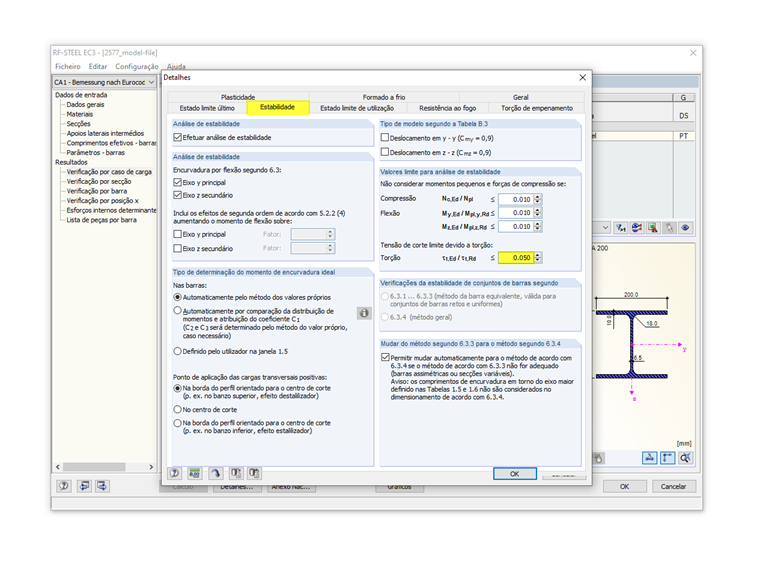The image size is (760, 570).
Task: Click the Compressão 0.010 input field
Action: [516, 199]
